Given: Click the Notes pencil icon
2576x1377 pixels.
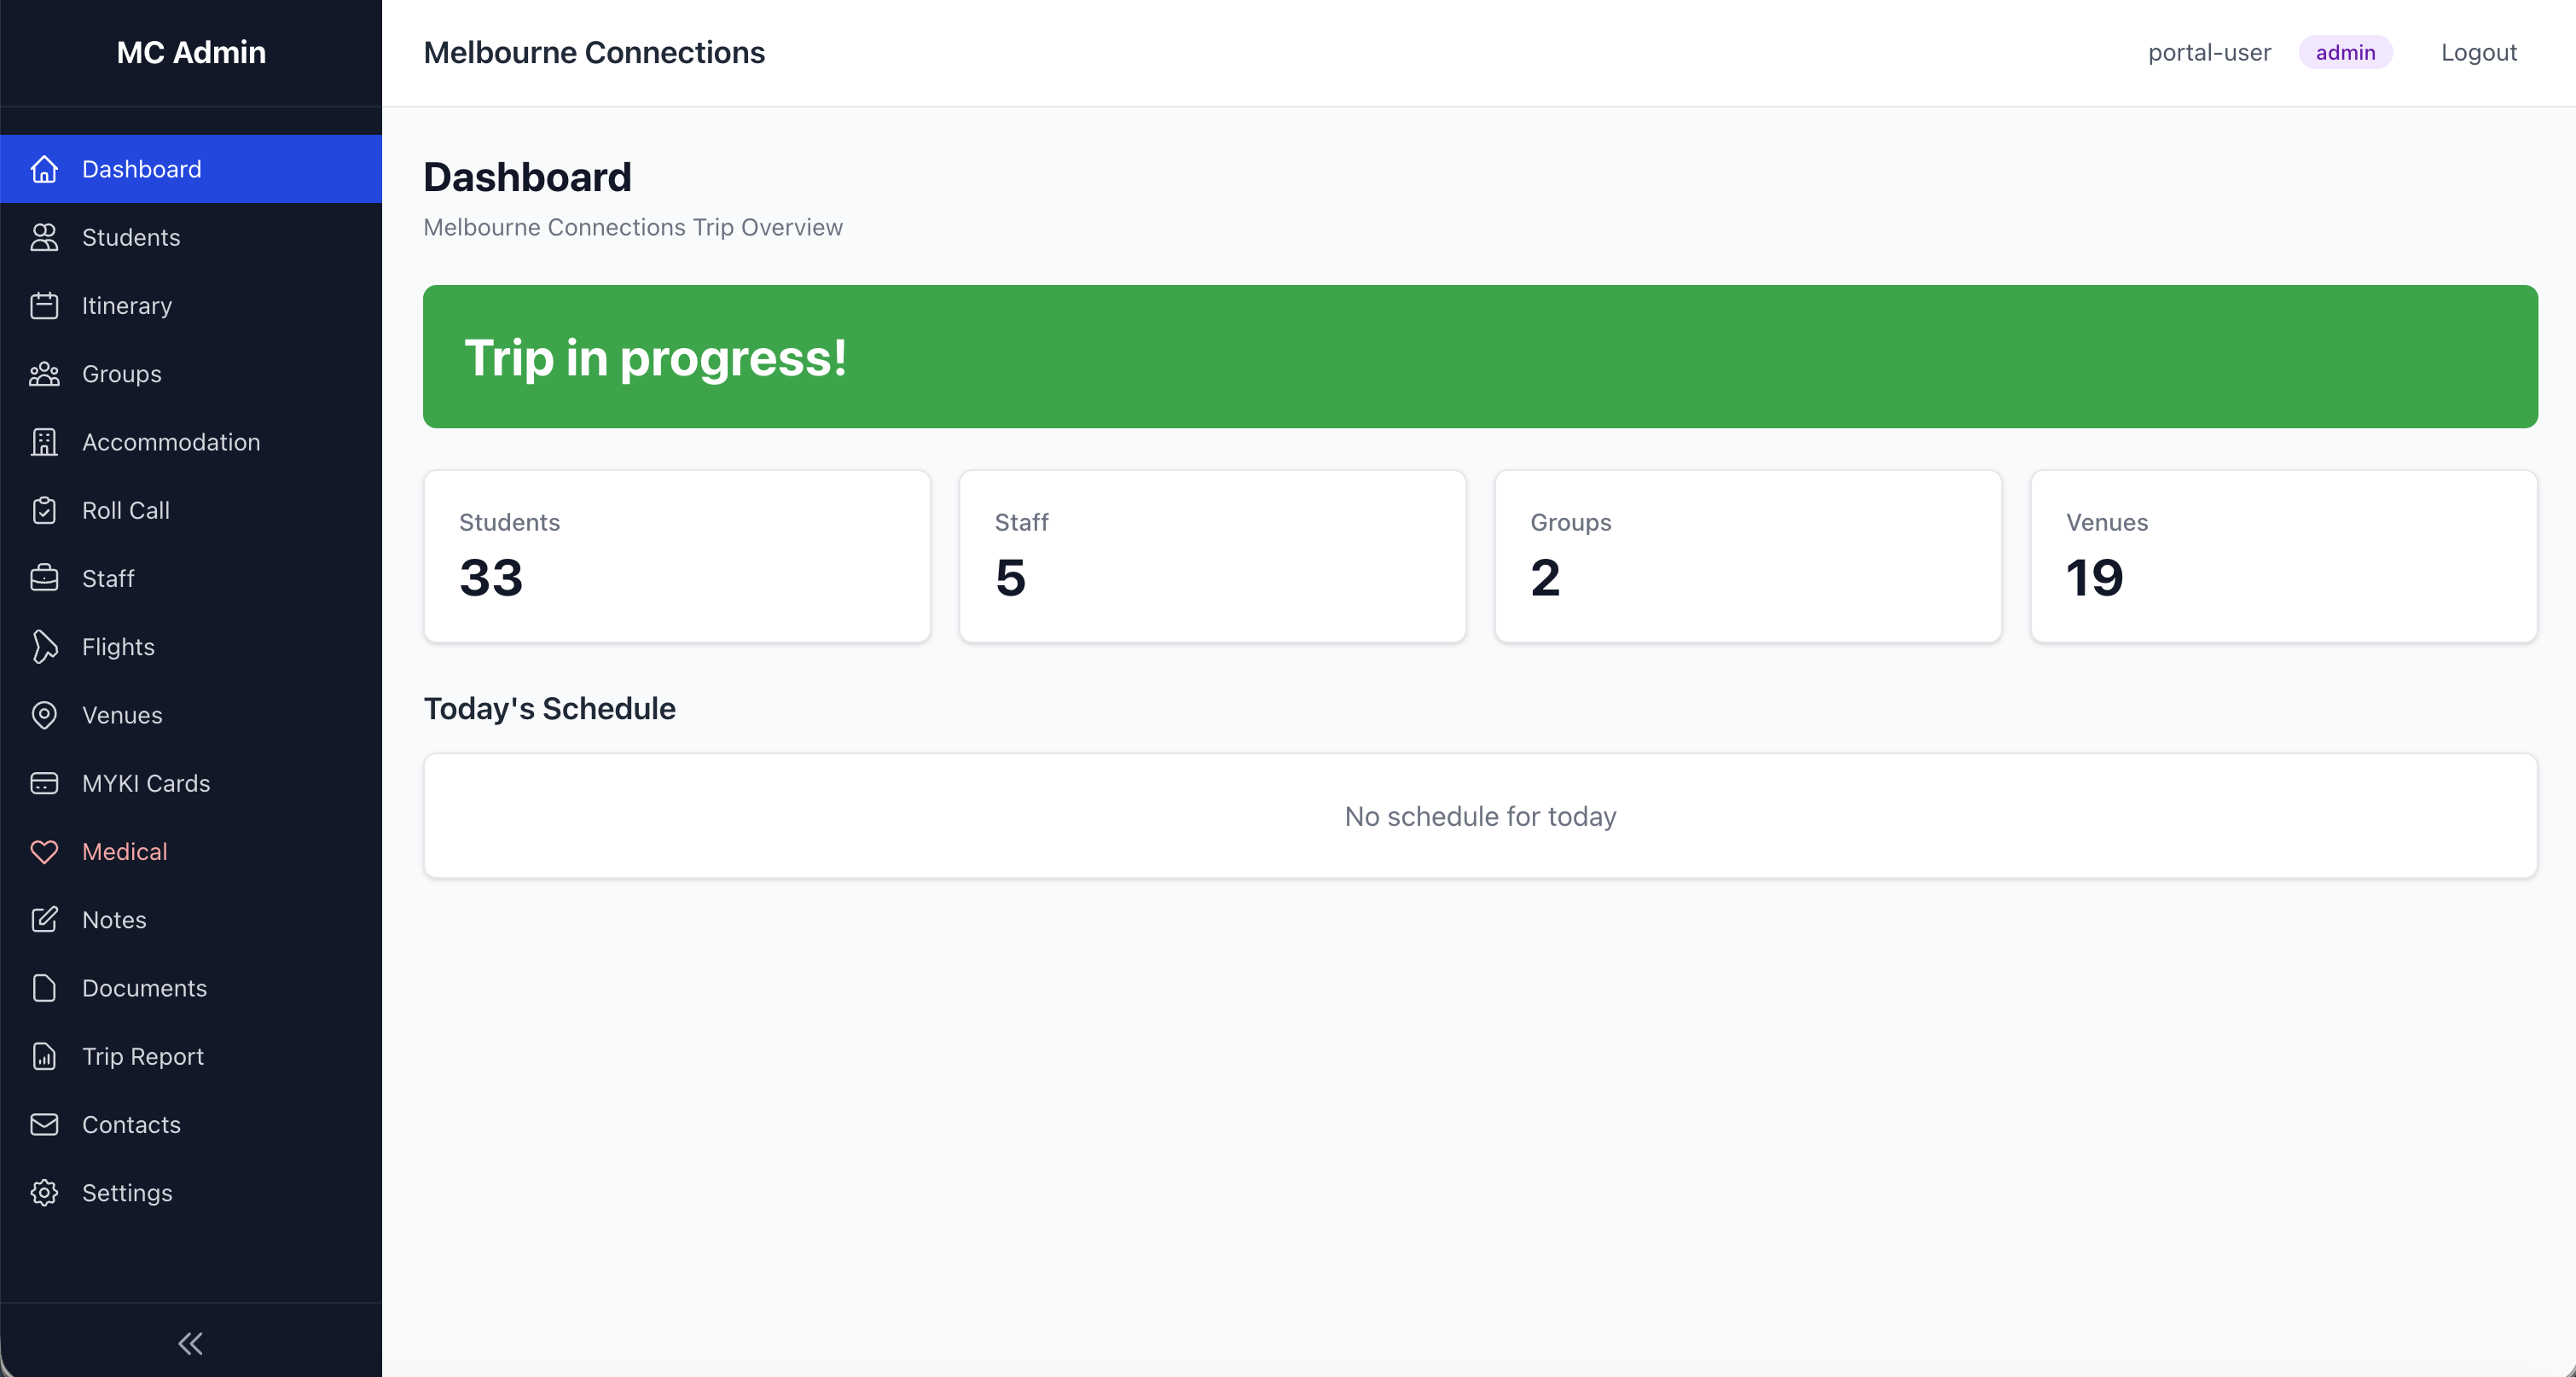Looking at the screenshot, I should 45,920.
